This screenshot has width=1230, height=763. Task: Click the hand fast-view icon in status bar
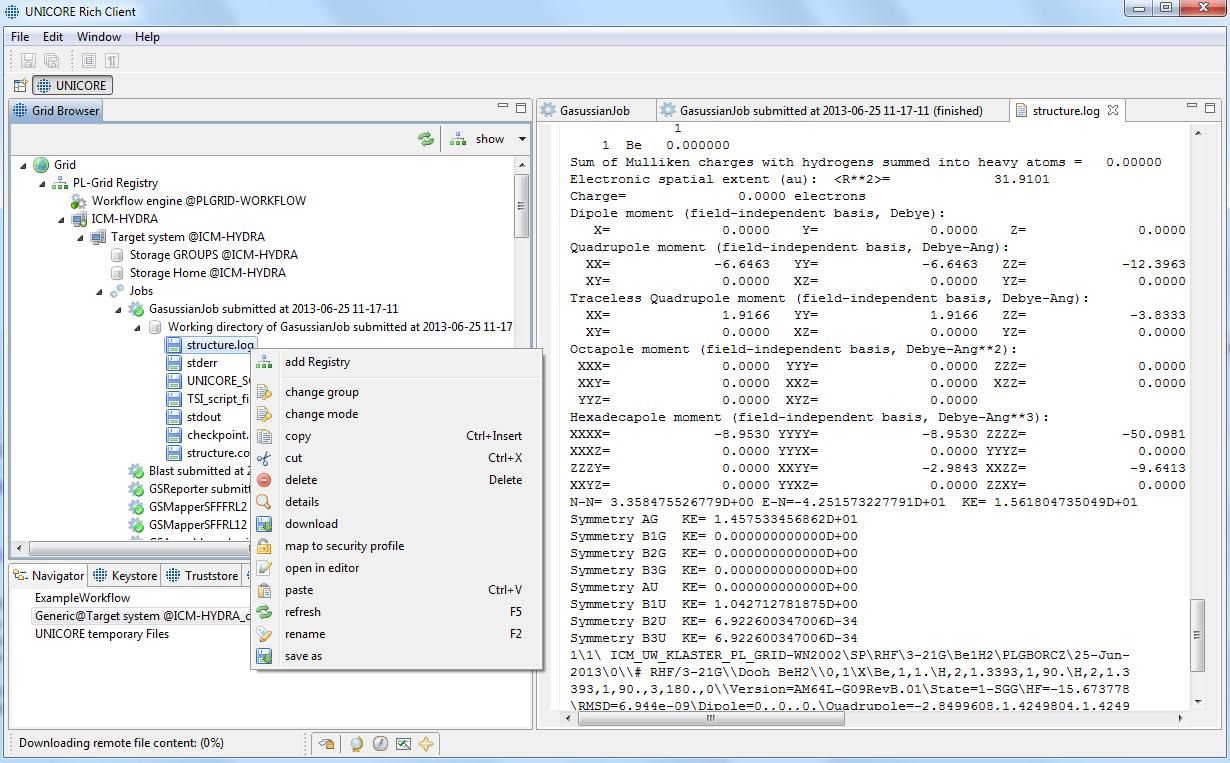click(326, 744)
